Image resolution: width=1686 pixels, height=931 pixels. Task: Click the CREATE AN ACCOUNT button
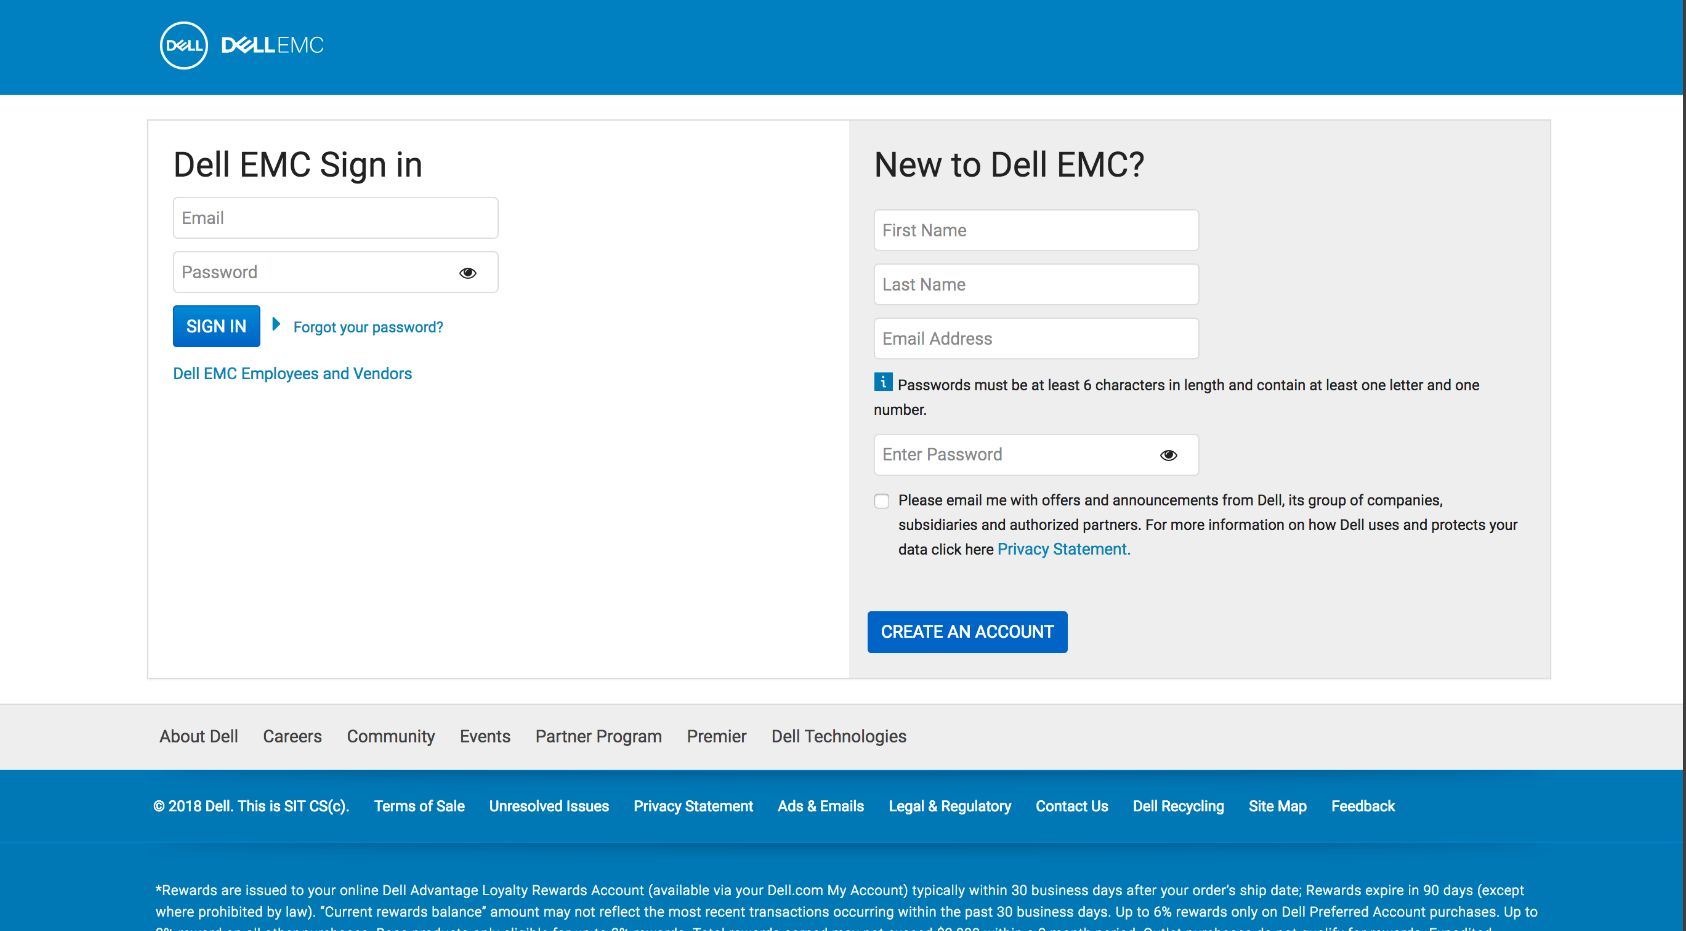967,631
